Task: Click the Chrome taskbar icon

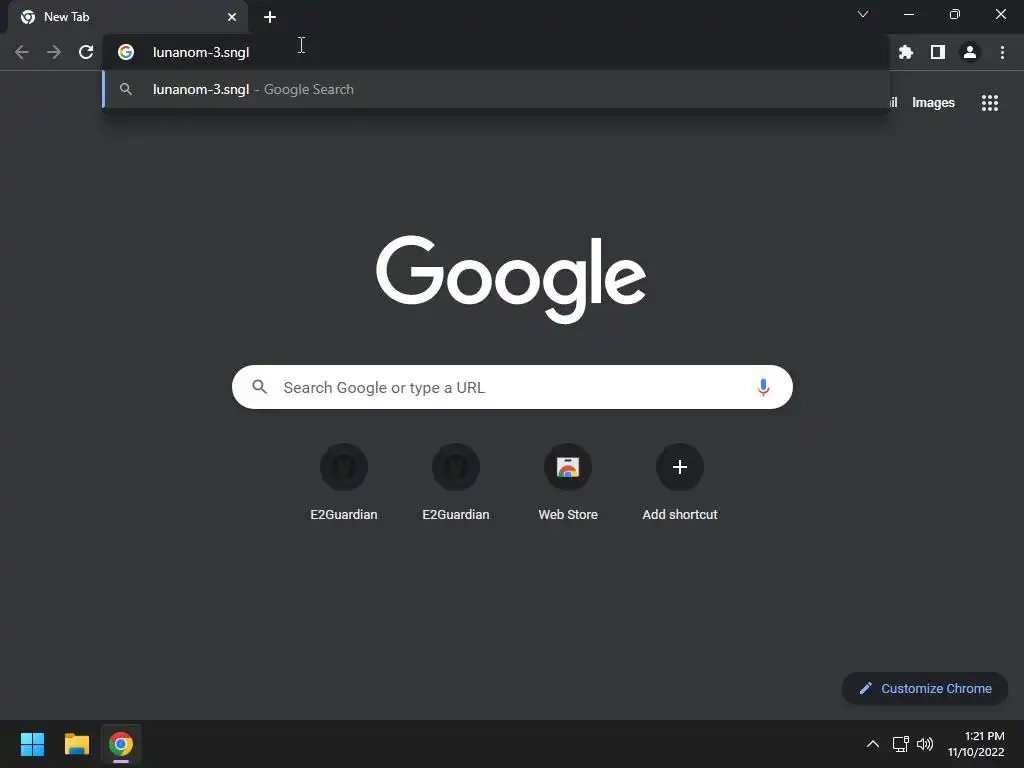Action: tap(121, 744)
